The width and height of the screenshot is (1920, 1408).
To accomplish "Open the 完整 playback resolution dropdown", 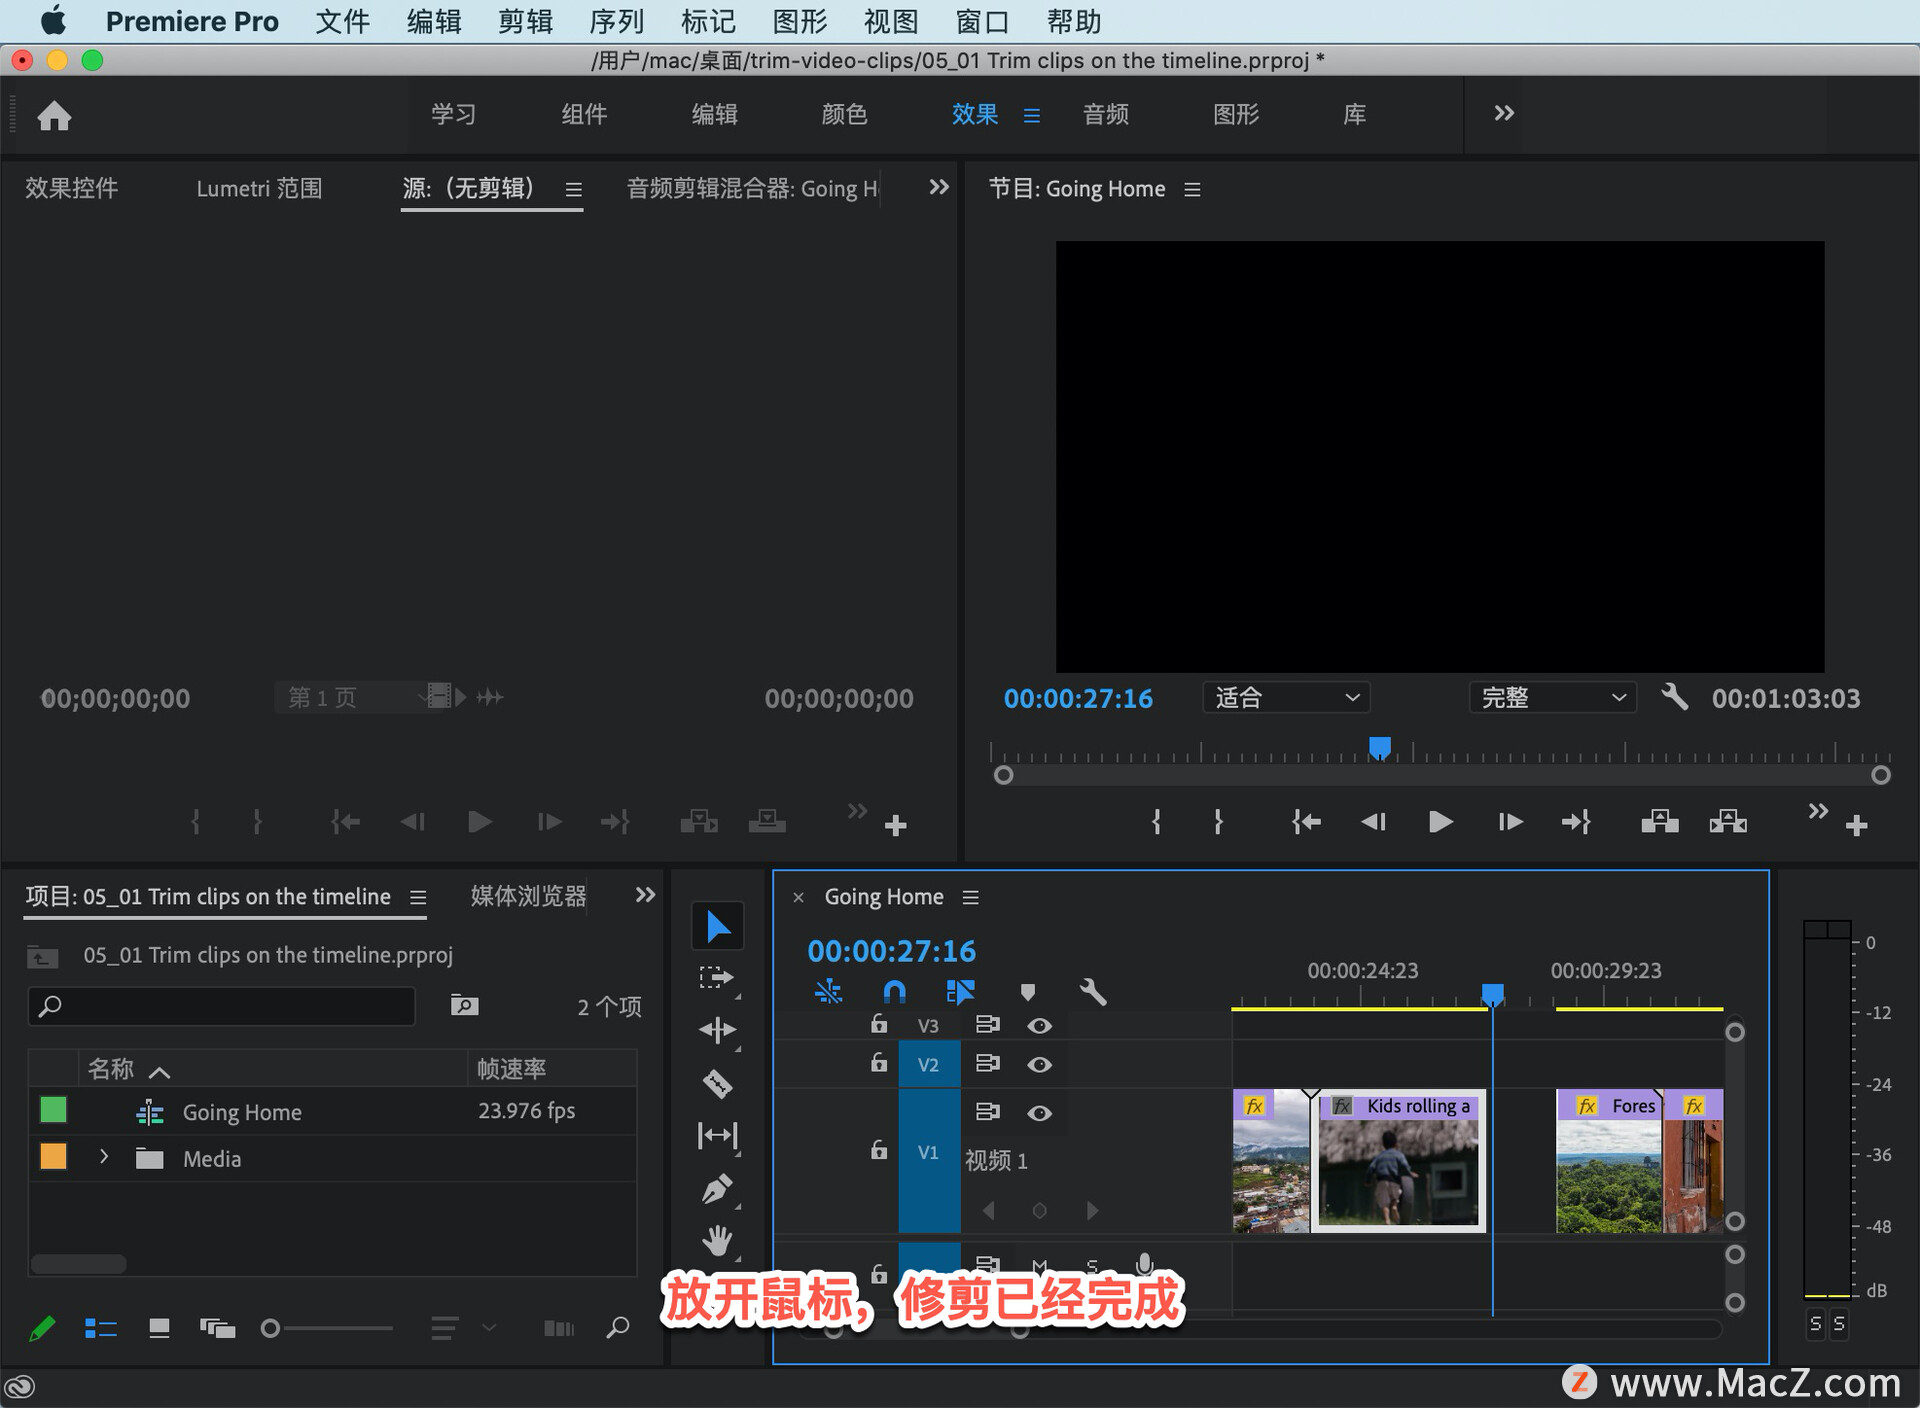I will pyautogui.click(x=1551, y=697).
